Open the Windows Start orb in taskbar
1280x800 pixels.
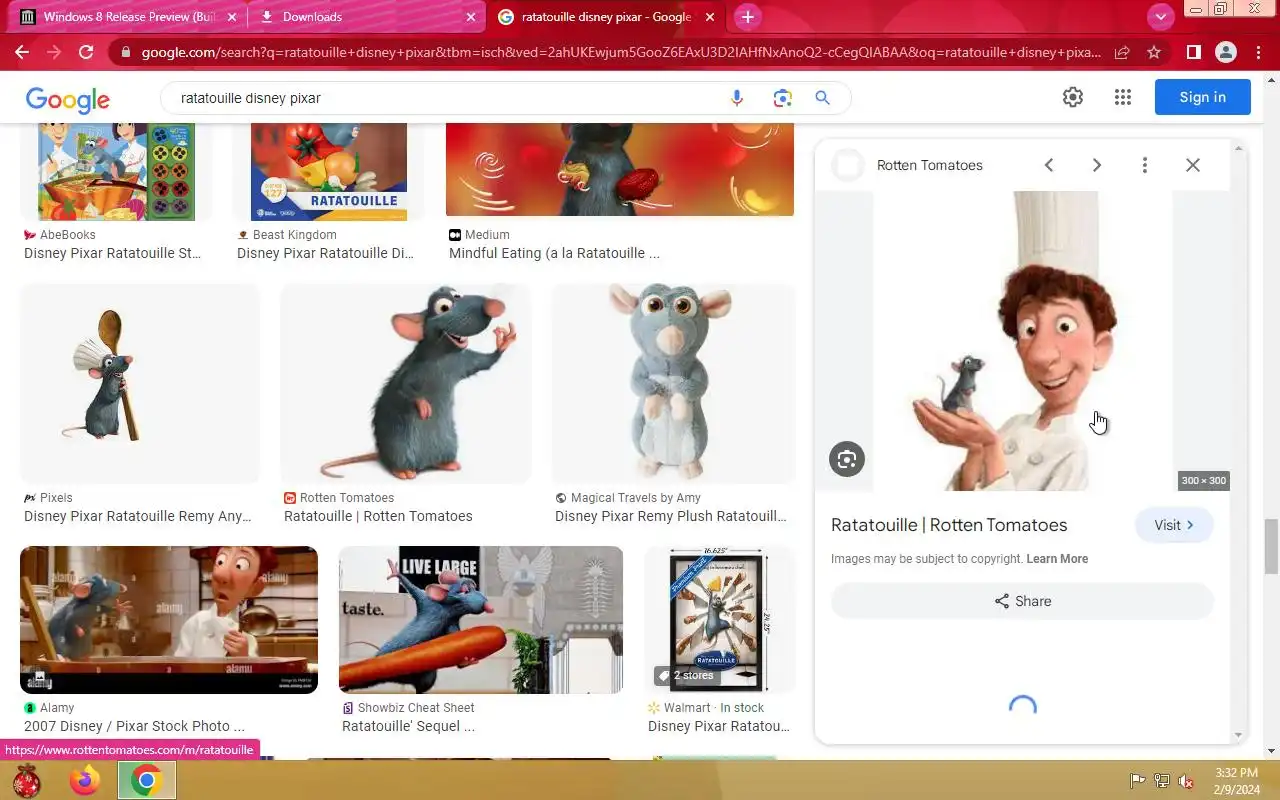[x=26, y=780]
